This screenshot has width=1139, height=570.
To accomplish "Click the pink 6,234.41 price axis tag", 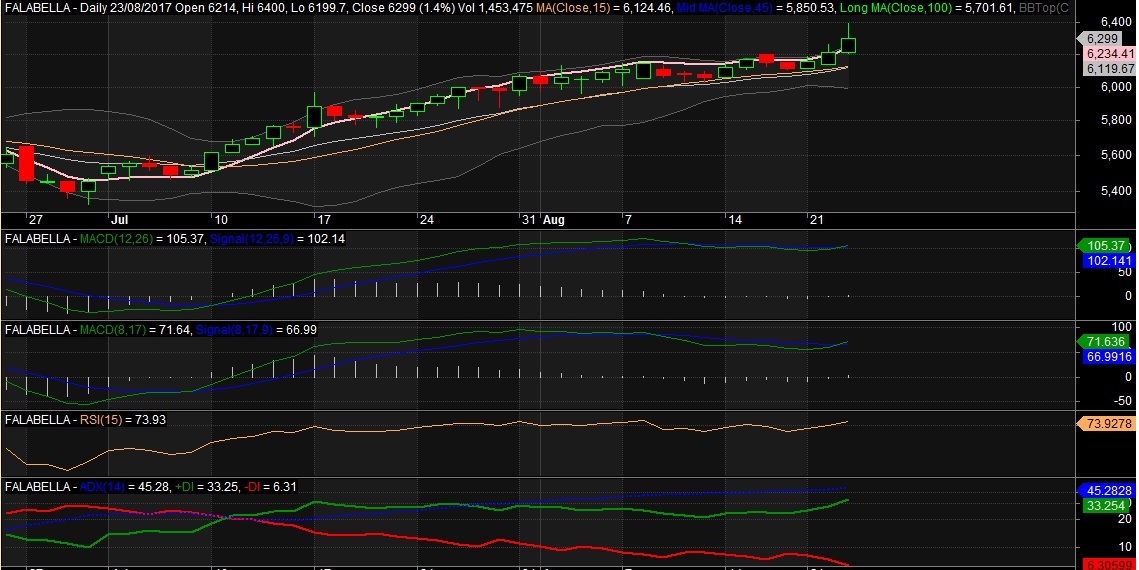I will coord(1109,54).
